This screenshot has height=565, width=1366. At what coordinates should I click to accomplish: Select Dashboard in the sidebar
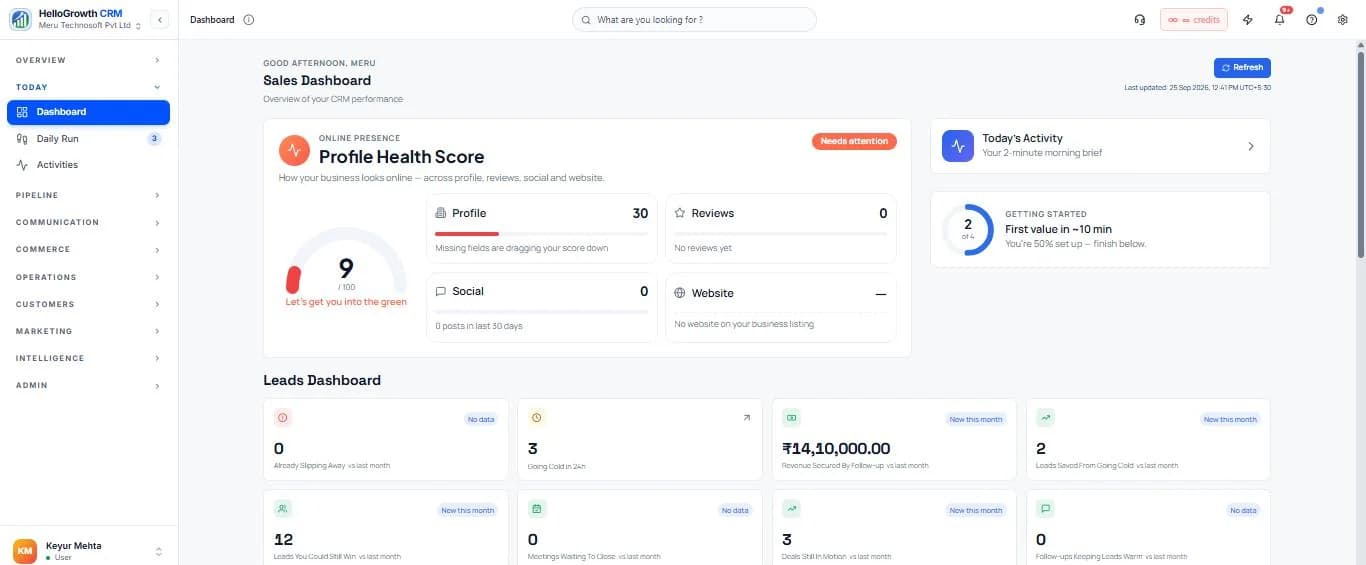click(x=88, y=112)
